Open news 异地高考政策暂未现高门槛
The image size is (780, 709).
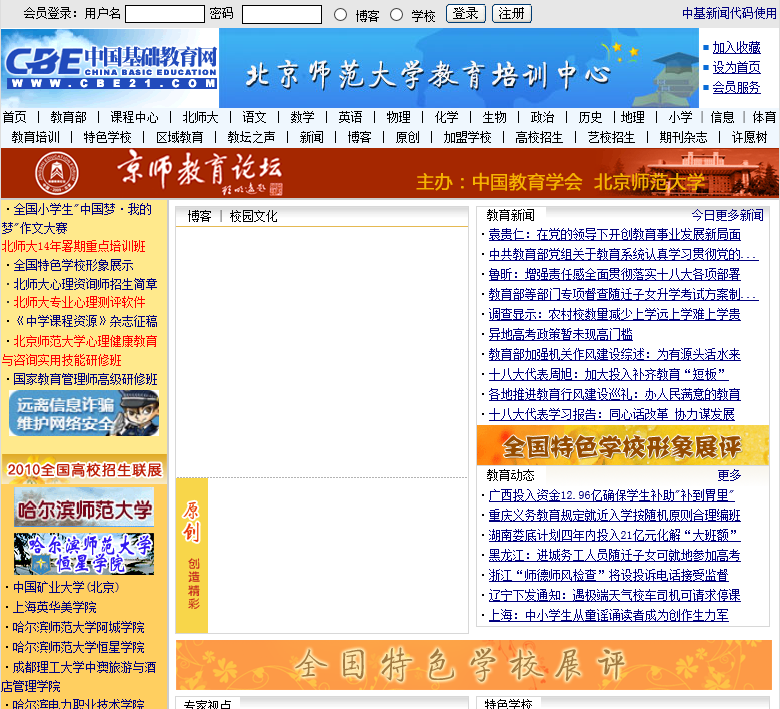(x=560, y=334)
